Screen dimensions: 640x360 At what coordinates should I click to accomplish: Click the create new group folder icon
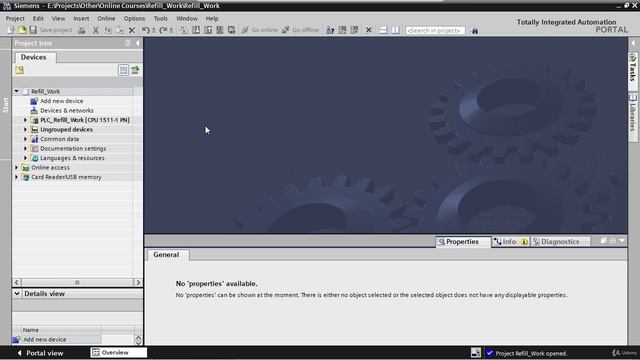click(19, 70)
